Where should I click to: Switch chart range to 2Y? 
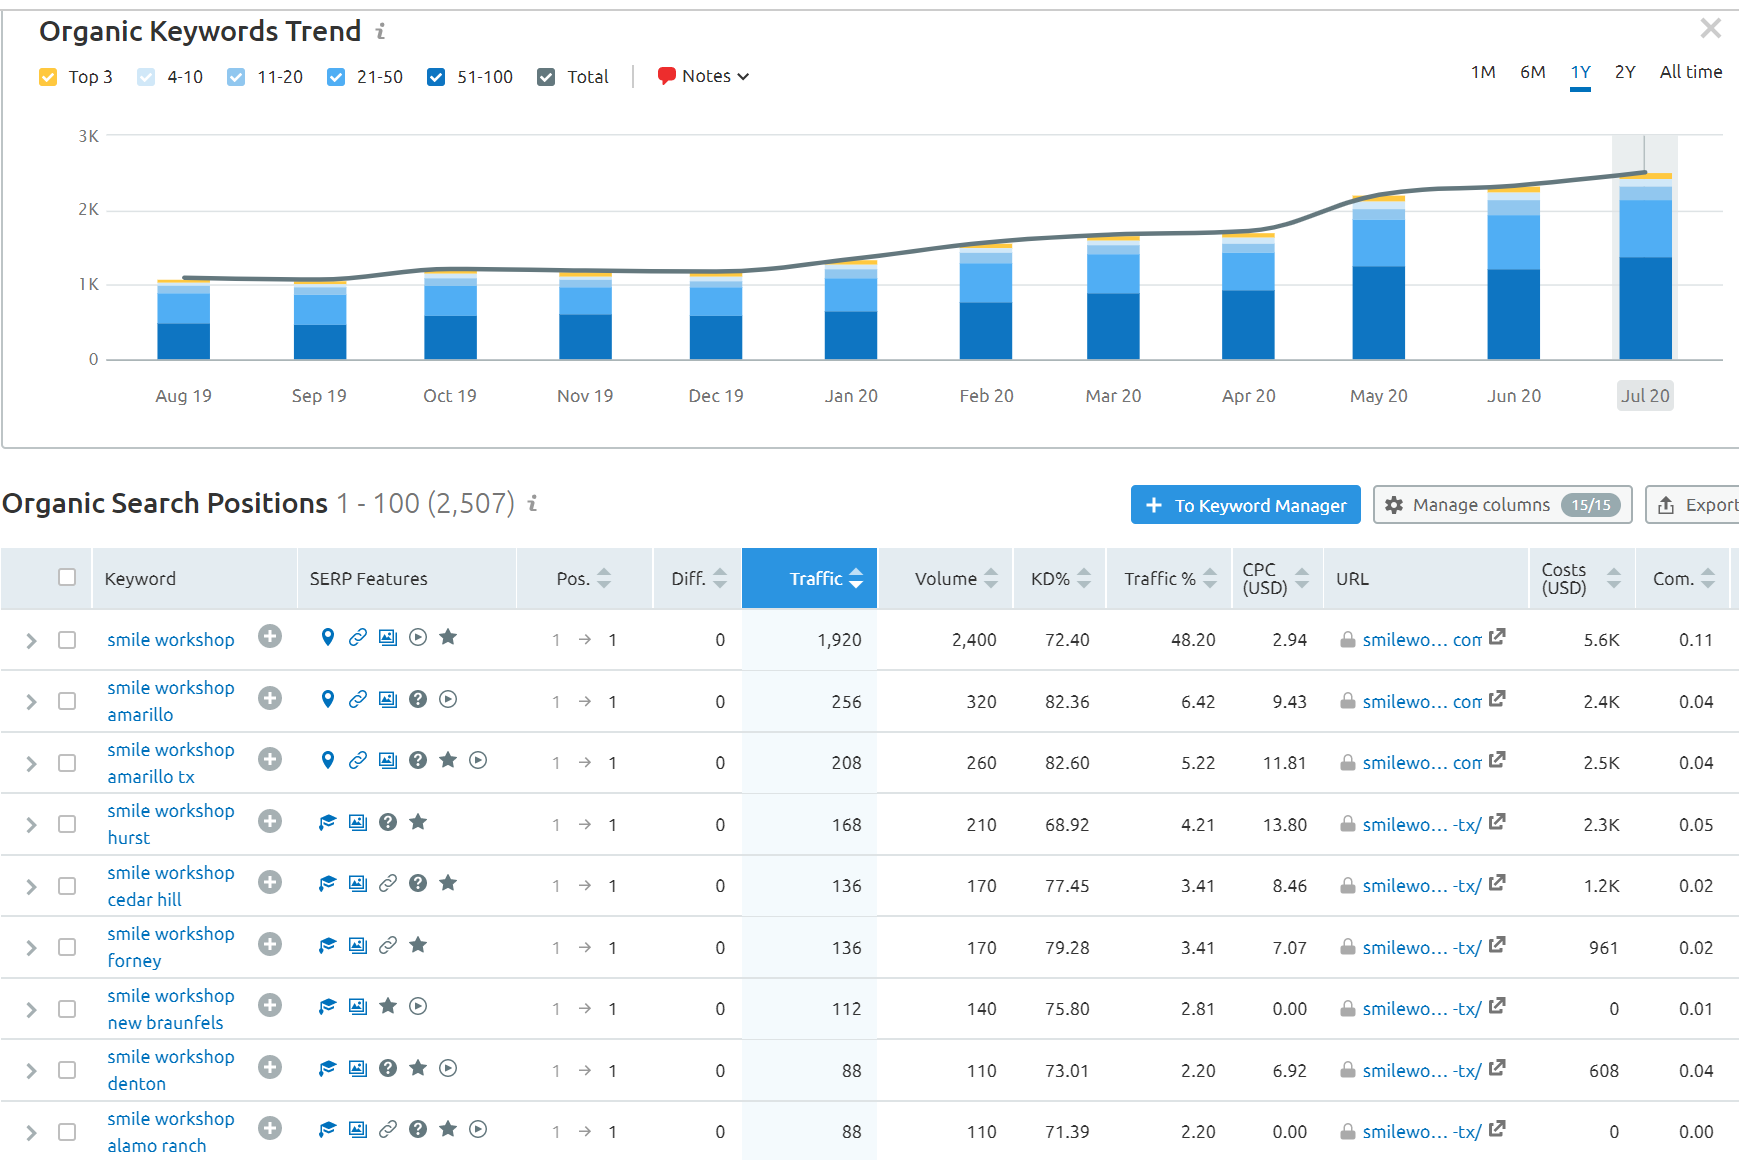point(1625,72)
